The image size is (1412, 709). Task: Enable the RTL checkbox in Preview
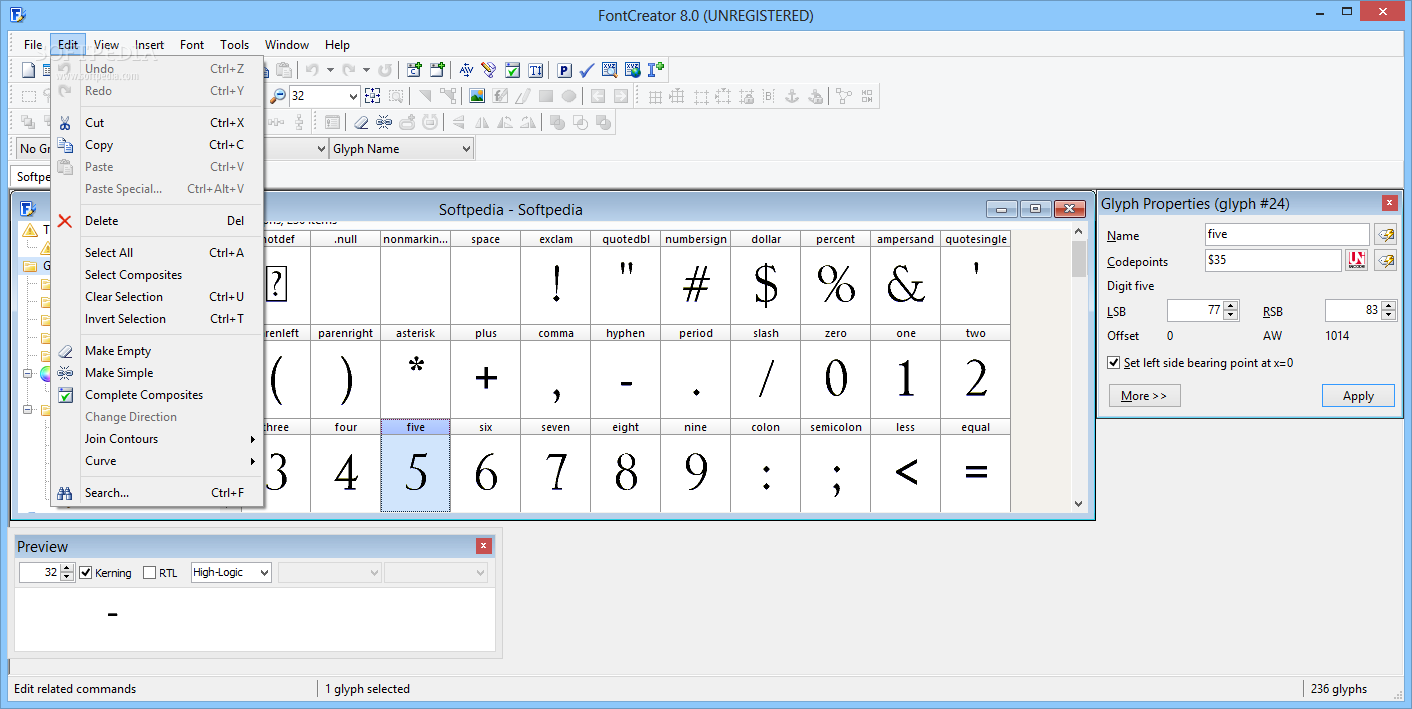pos(150,573)
